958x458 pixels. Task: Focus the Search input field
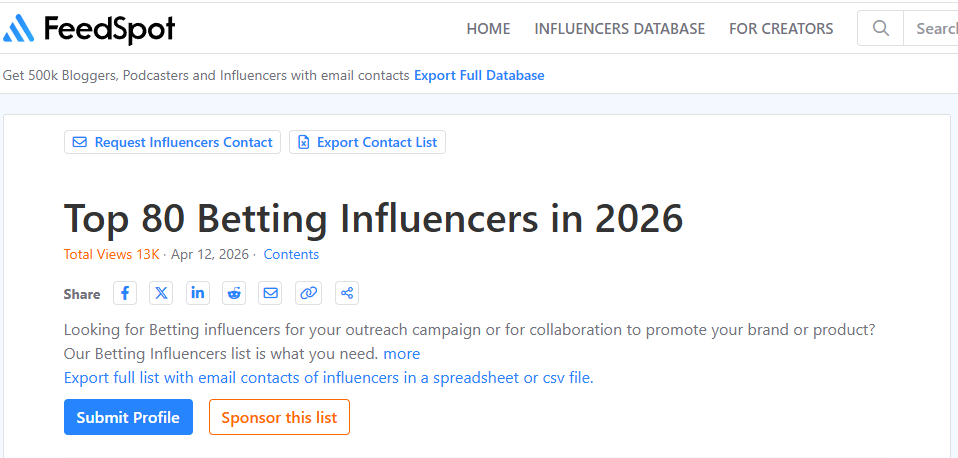click(931, 28)
